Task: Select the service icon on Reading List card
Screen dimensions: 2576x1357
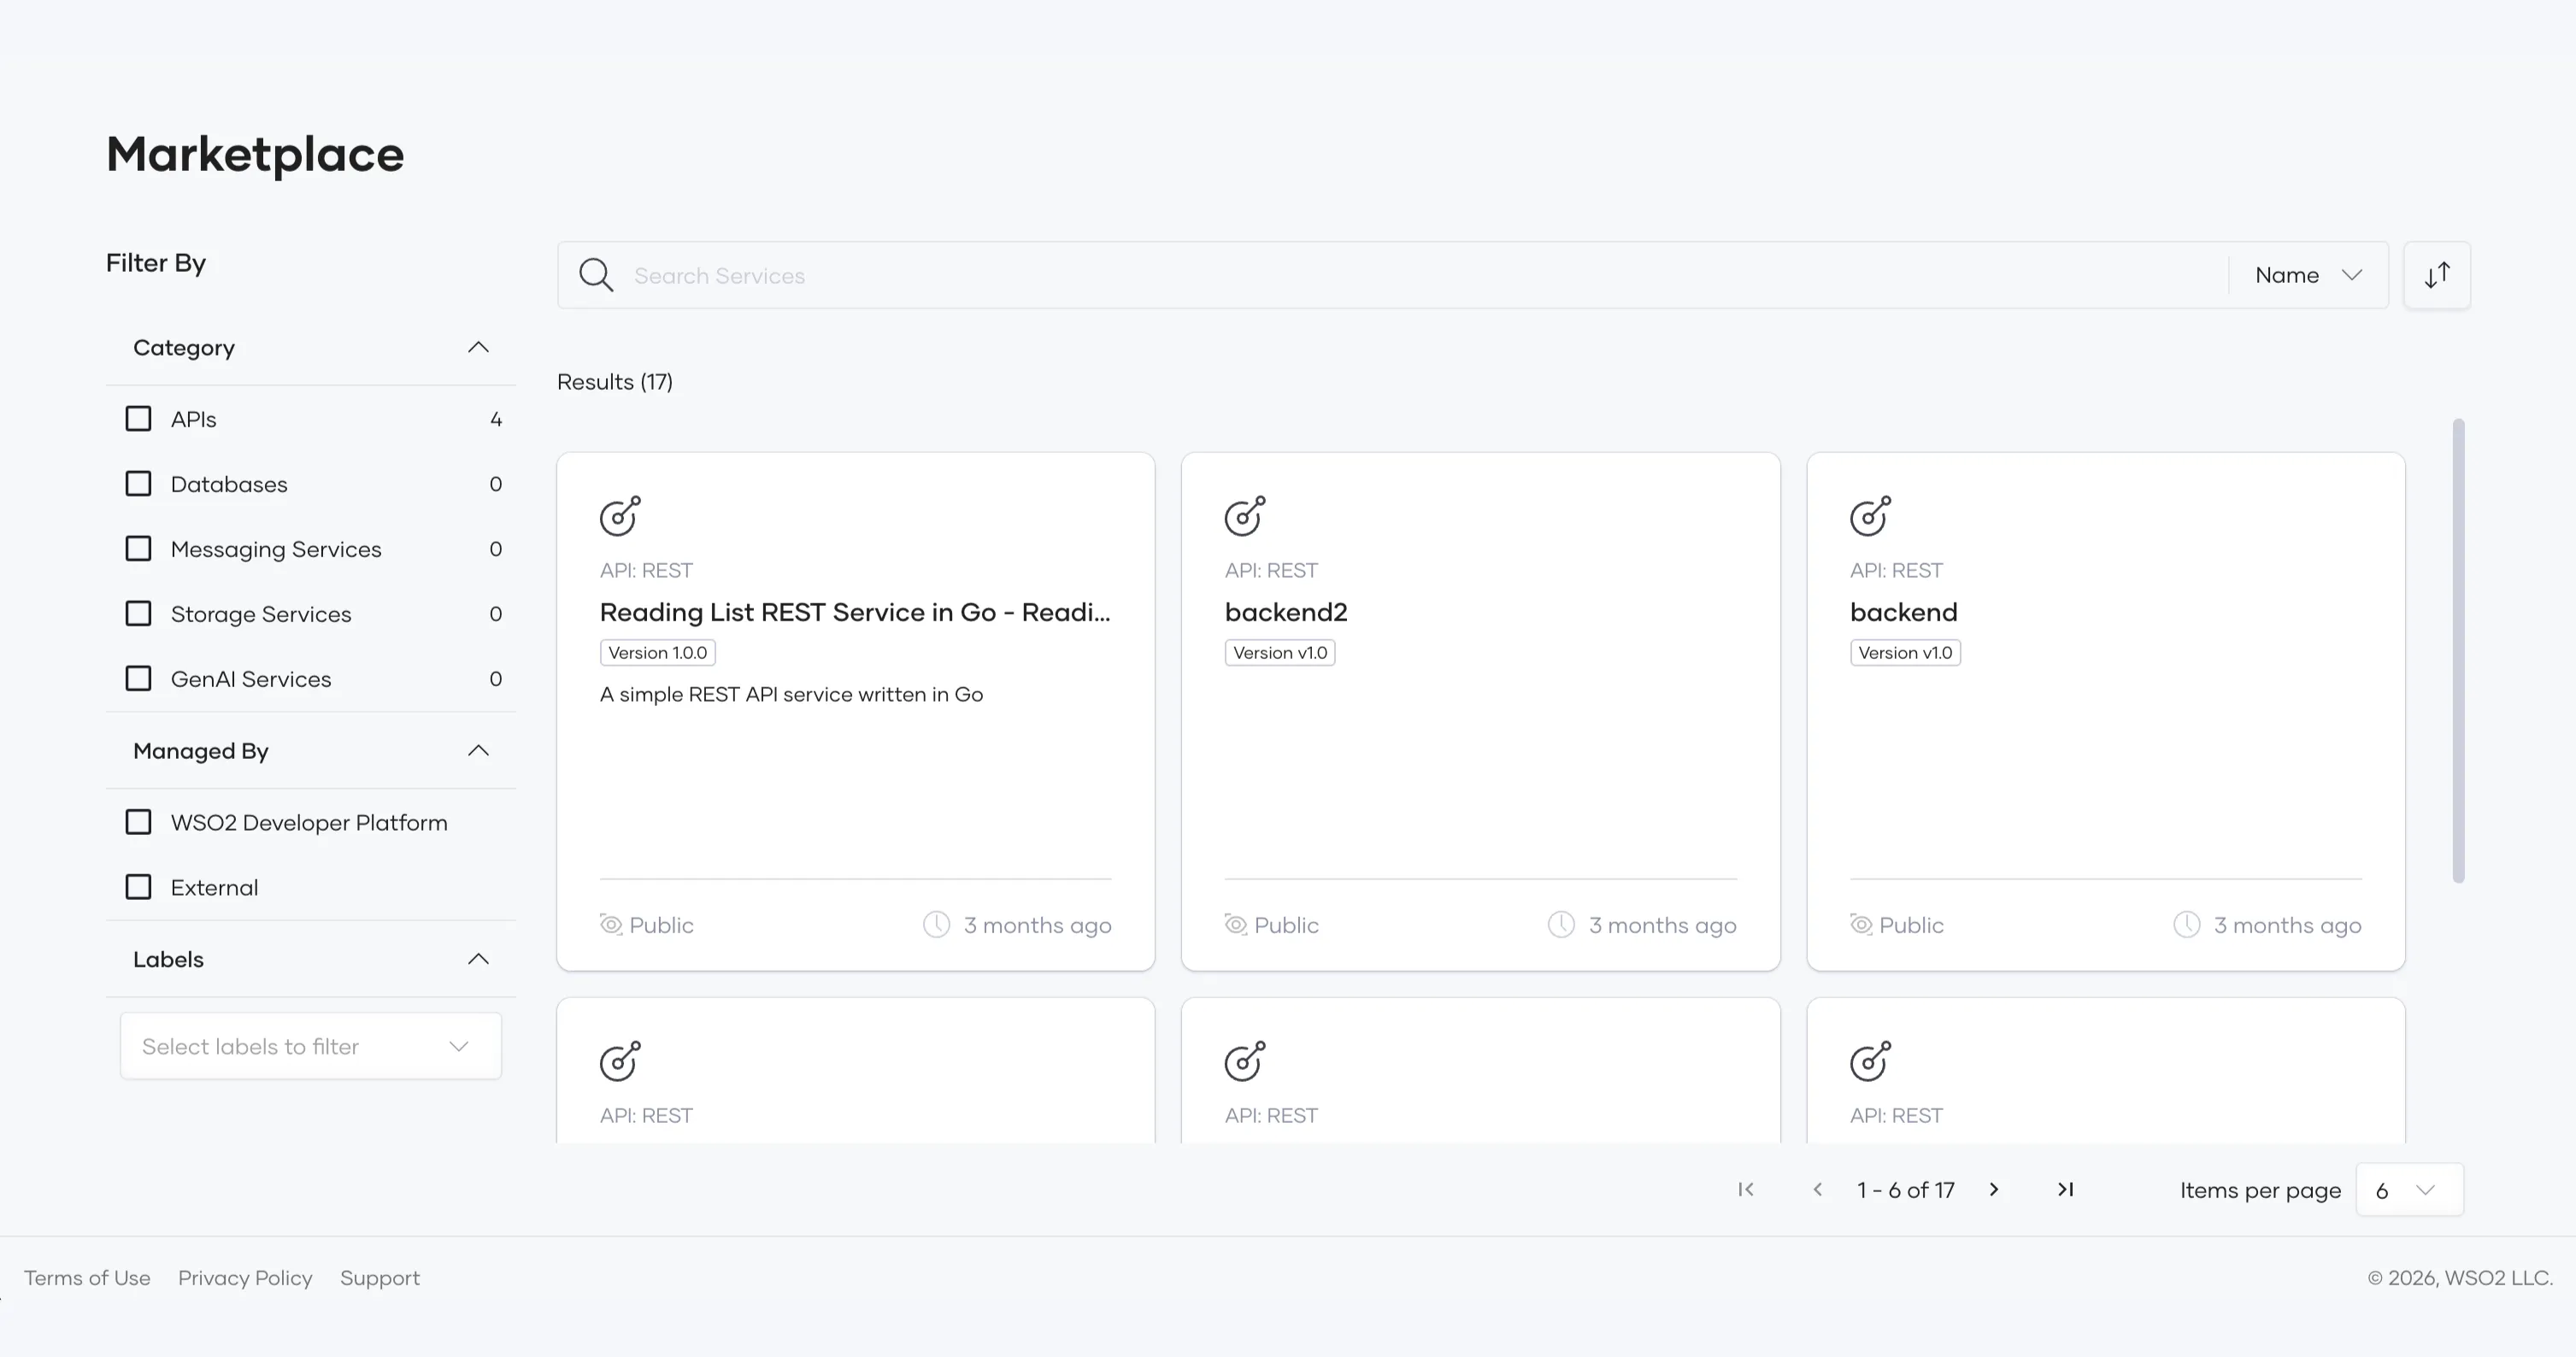Action: tap(620, 516)
